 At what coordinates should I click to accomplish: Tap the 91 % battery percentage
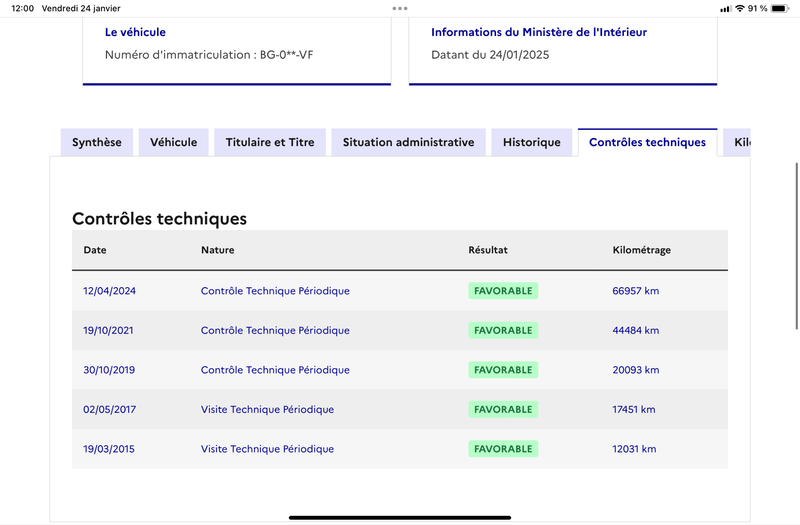point(758,8)
